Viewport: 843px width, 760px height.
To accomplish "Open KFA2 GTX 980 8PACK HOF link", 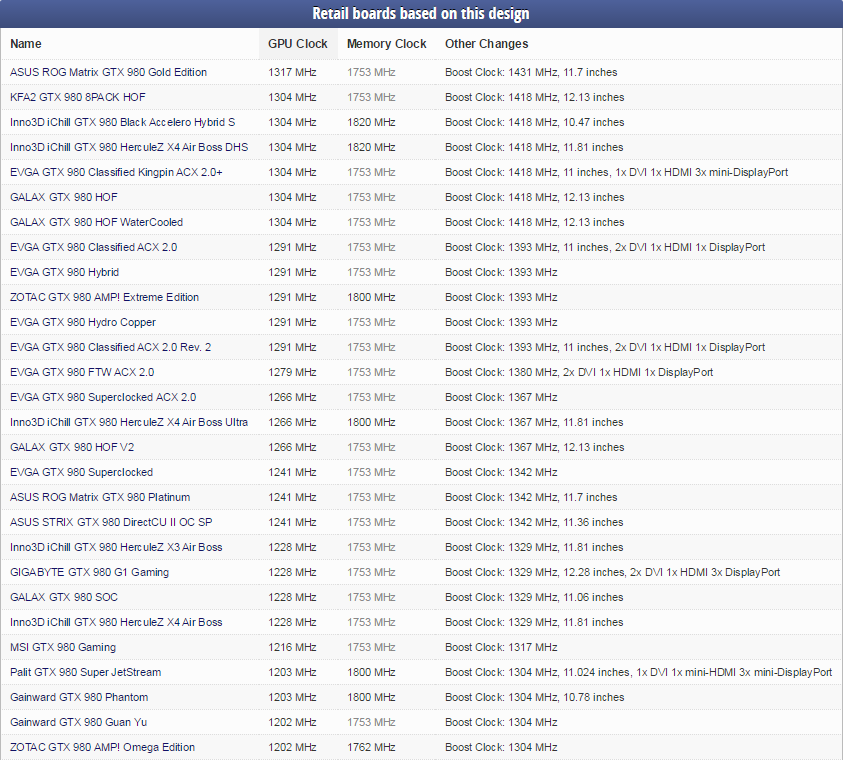I will click(x=77, y=97).
